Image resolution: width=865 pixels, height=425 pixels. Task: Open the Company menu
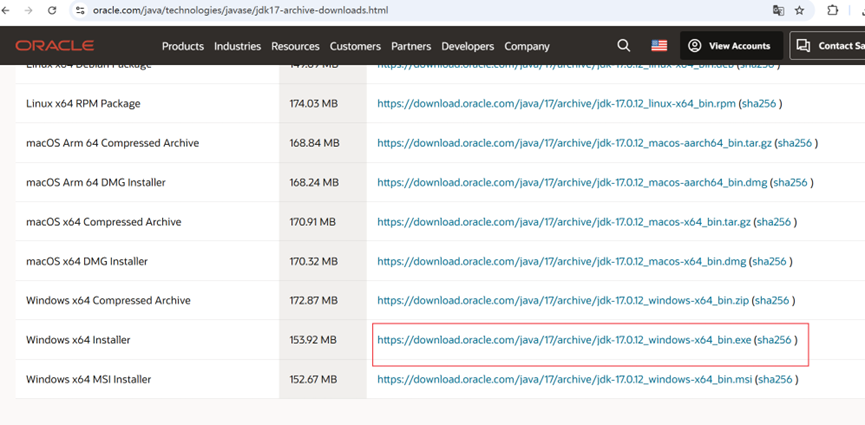click(527, 46)
